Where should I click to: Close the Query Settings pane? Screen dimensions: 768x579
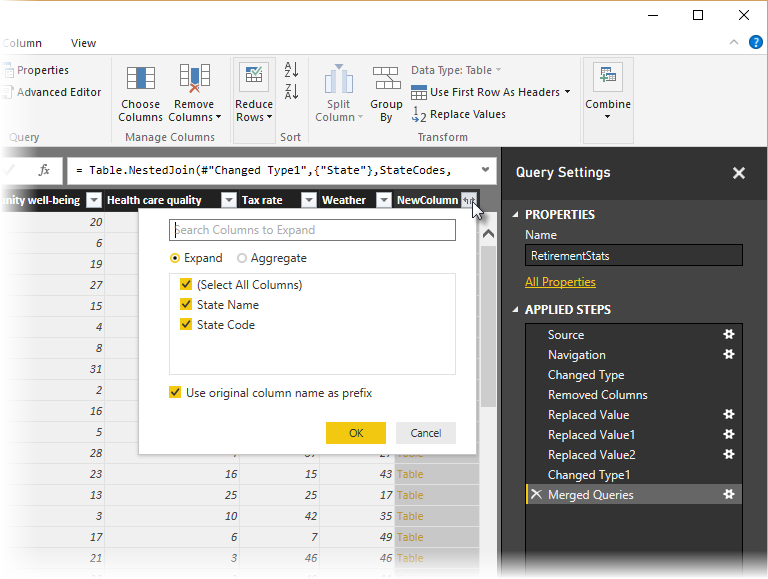click(x=739, y=173)
